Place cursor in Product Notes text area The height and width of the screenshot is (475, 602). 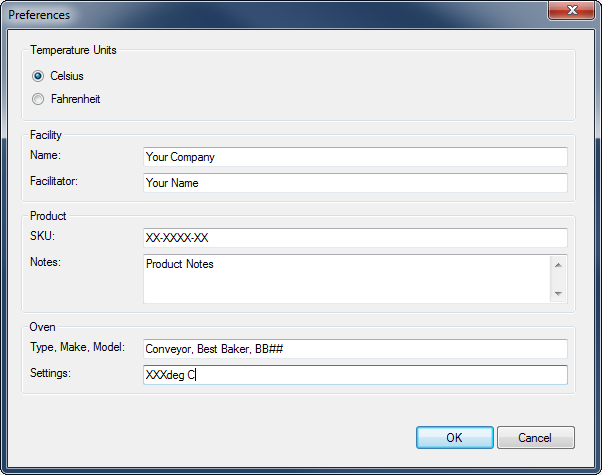pyautogui.click(x=345, y=278)
